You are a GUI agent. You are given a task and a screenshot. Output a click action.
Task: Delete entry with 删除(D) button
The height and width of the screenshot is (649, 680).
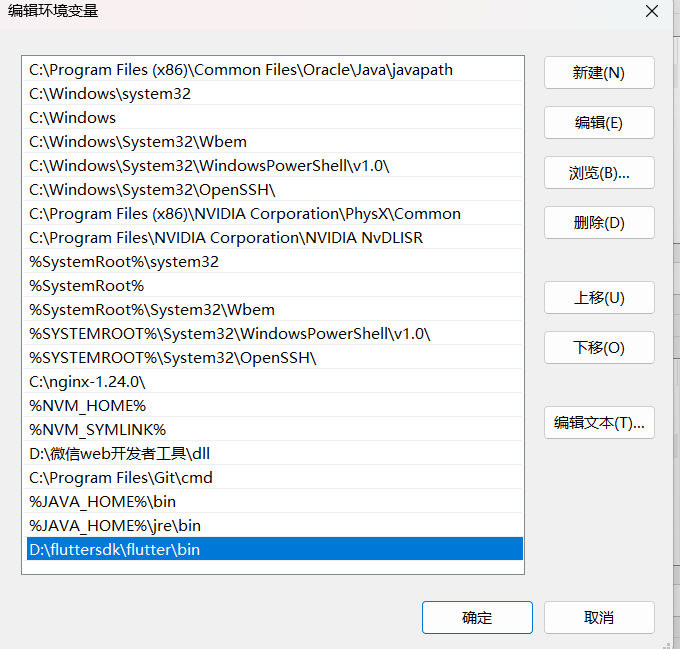599,222
